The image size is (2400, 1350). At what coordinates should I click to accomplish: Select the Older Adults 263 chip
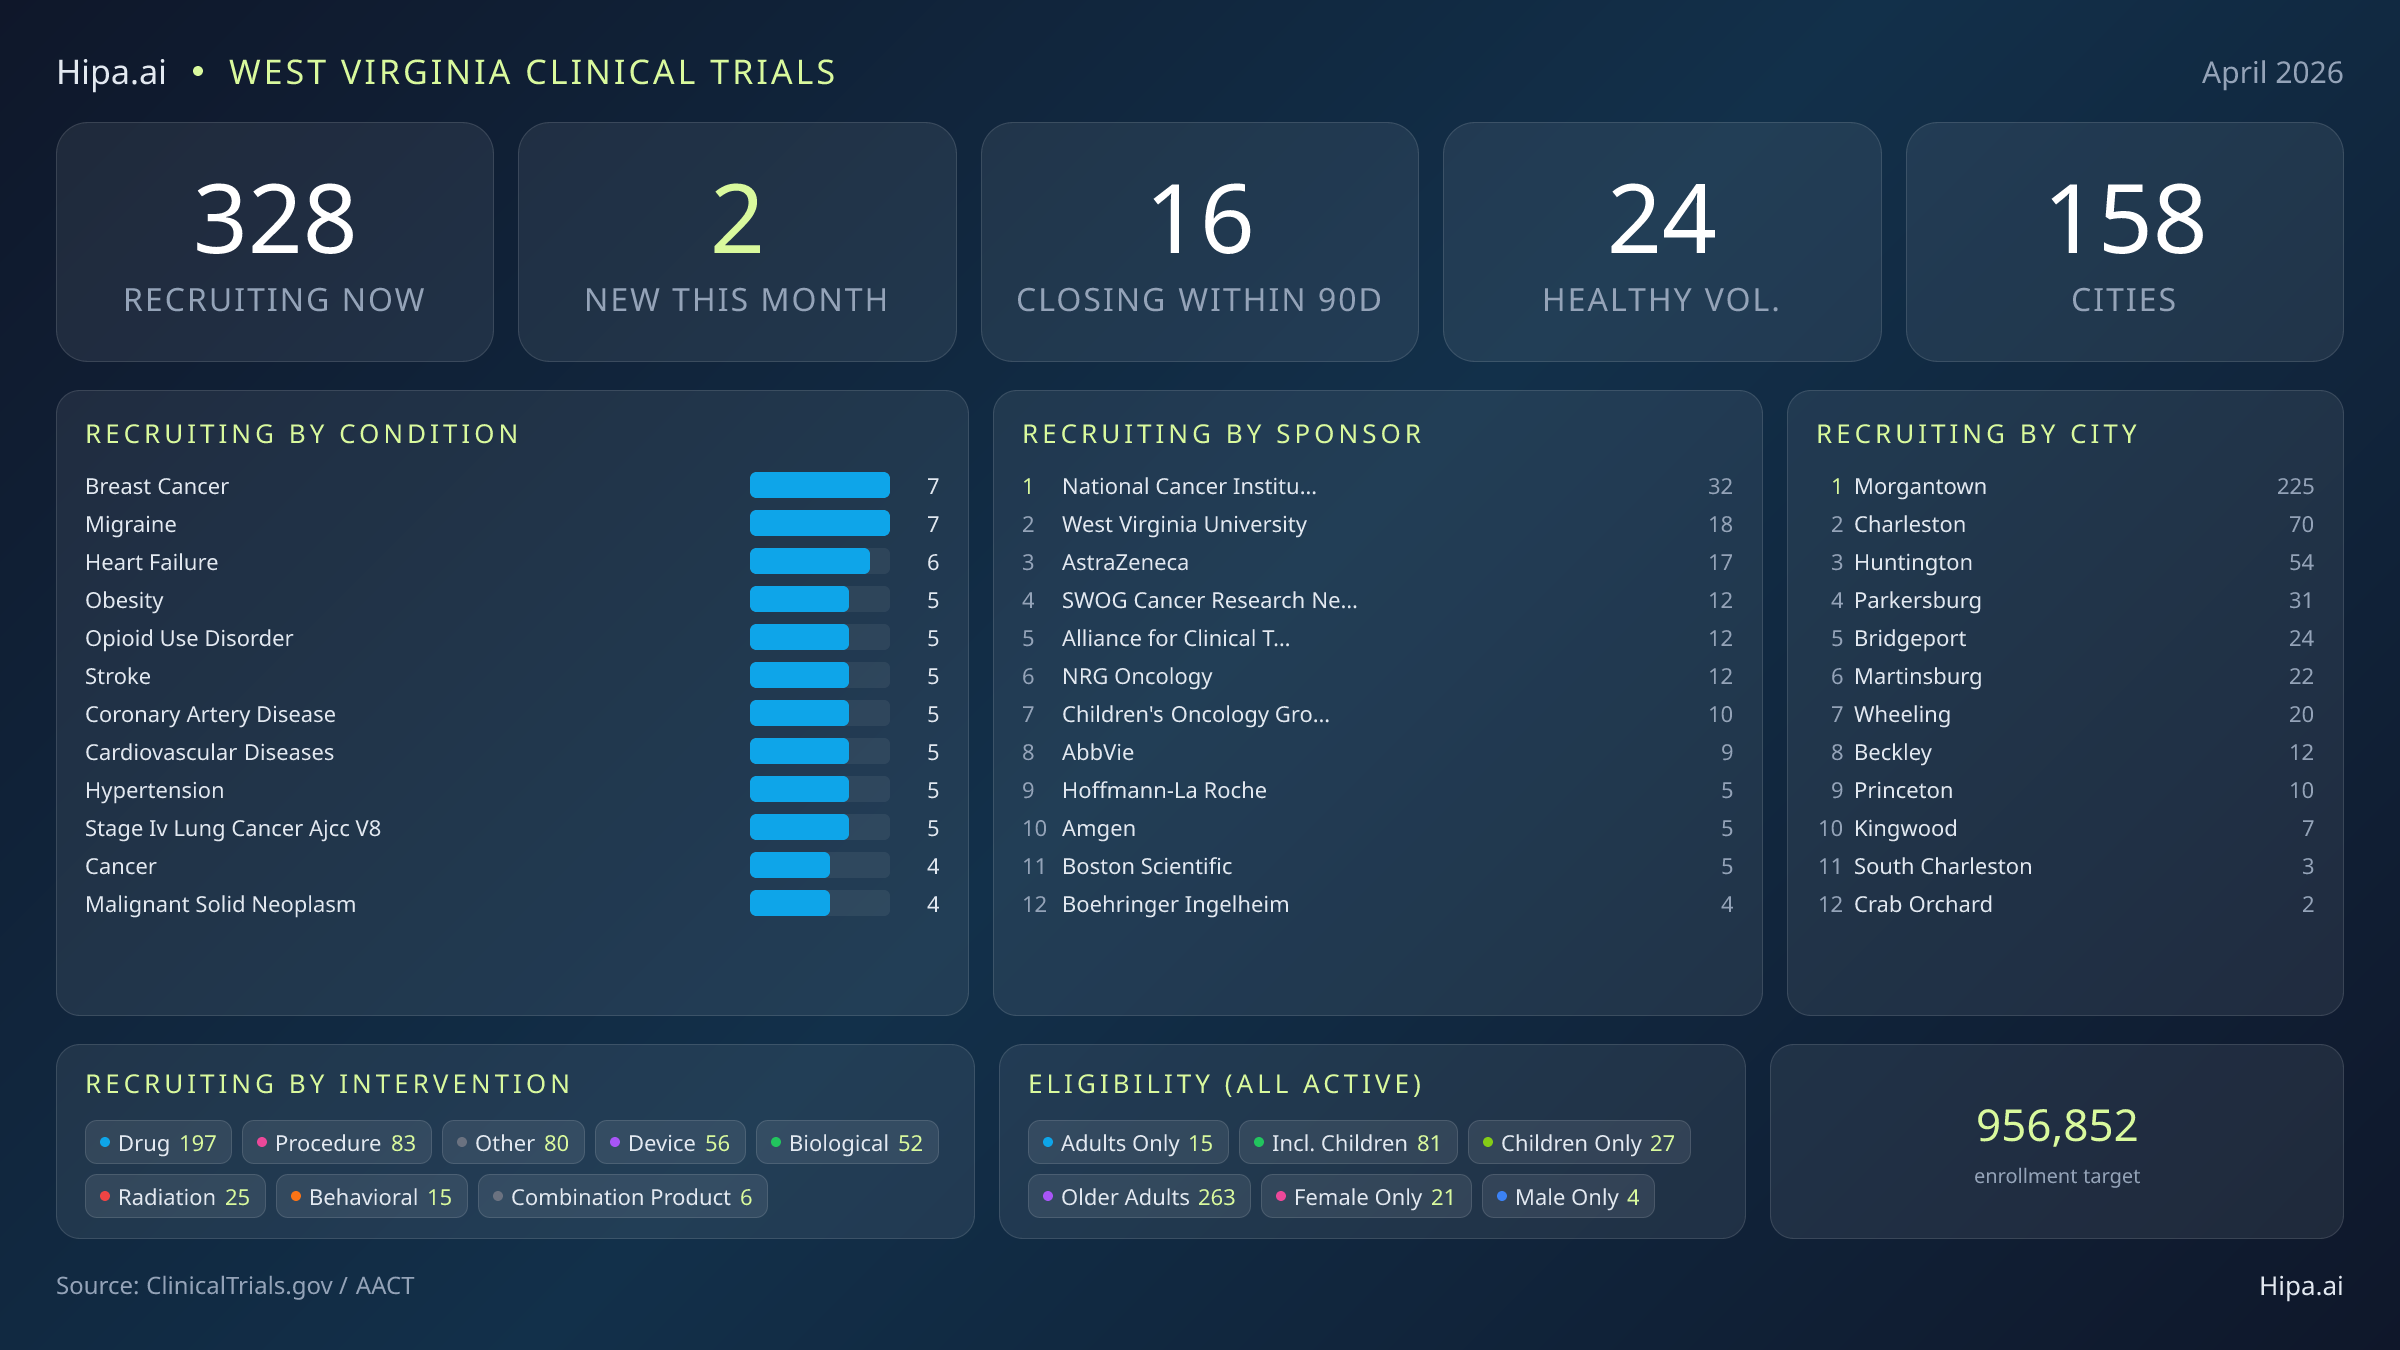tap(1139, 1197)
